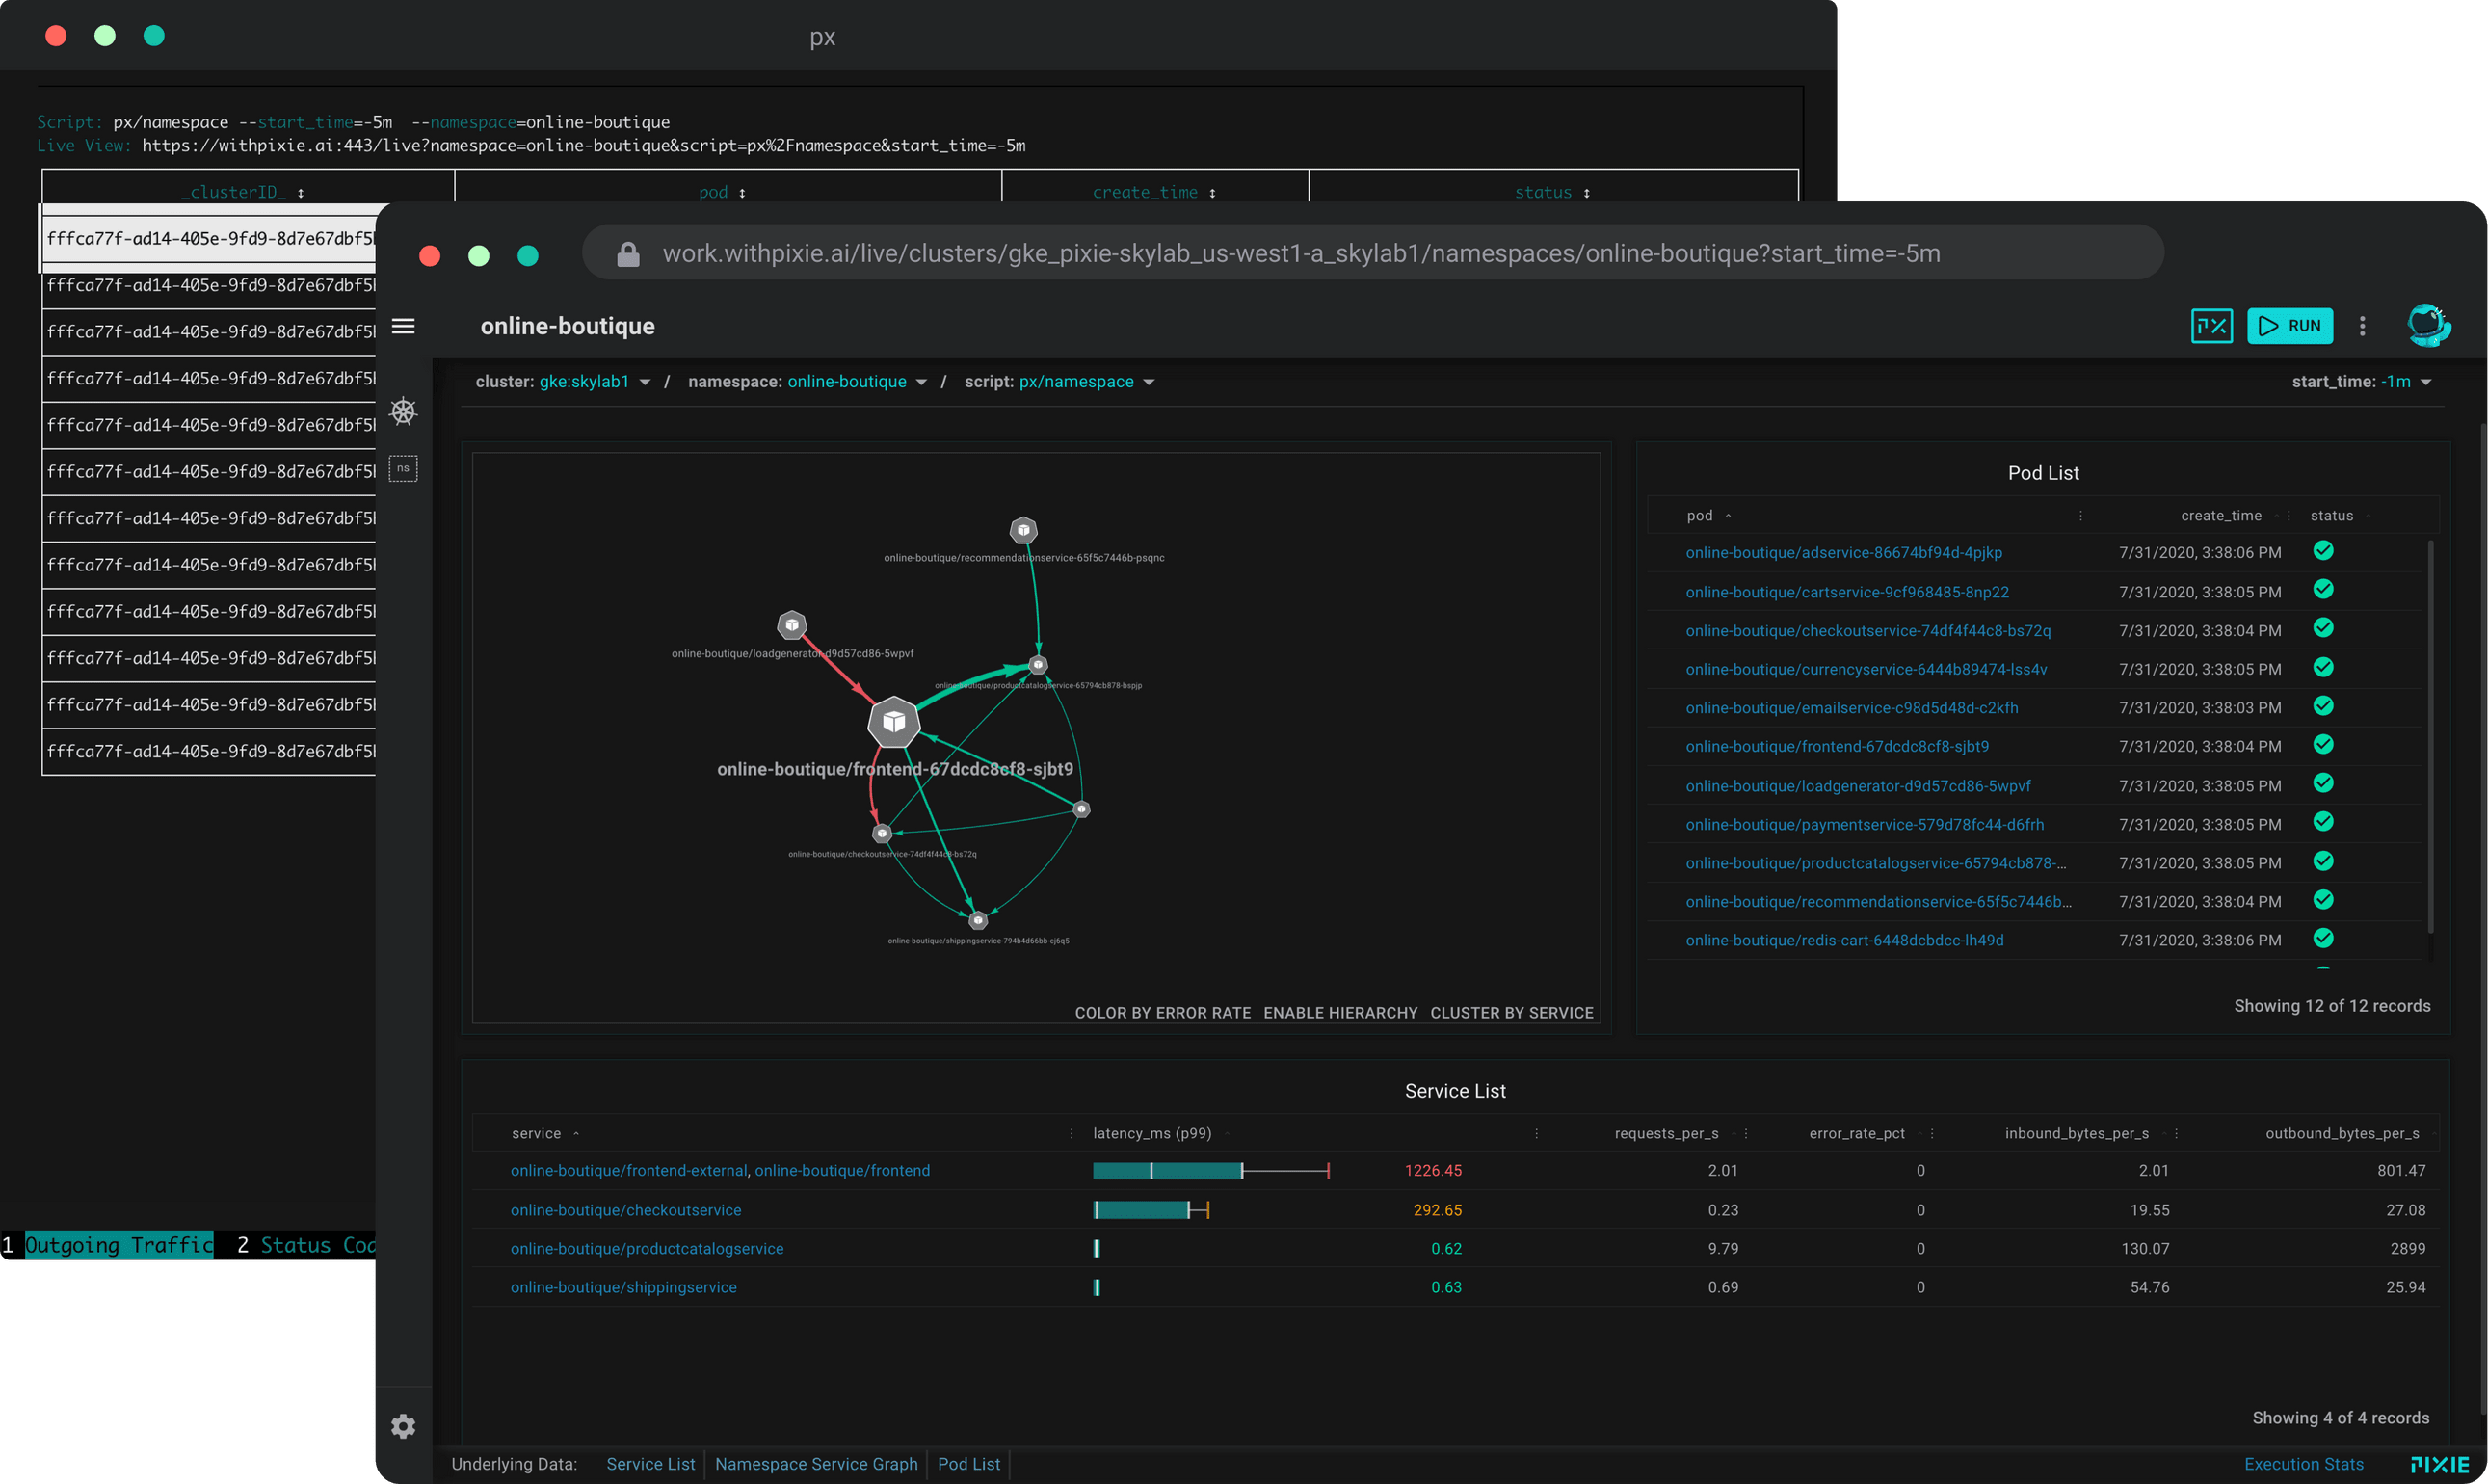Viewport: 2488px width, 1484px height.
Task: Toggle CLUSTER BY SERVICE on the graph
Action: (x=1512, y=1012)
